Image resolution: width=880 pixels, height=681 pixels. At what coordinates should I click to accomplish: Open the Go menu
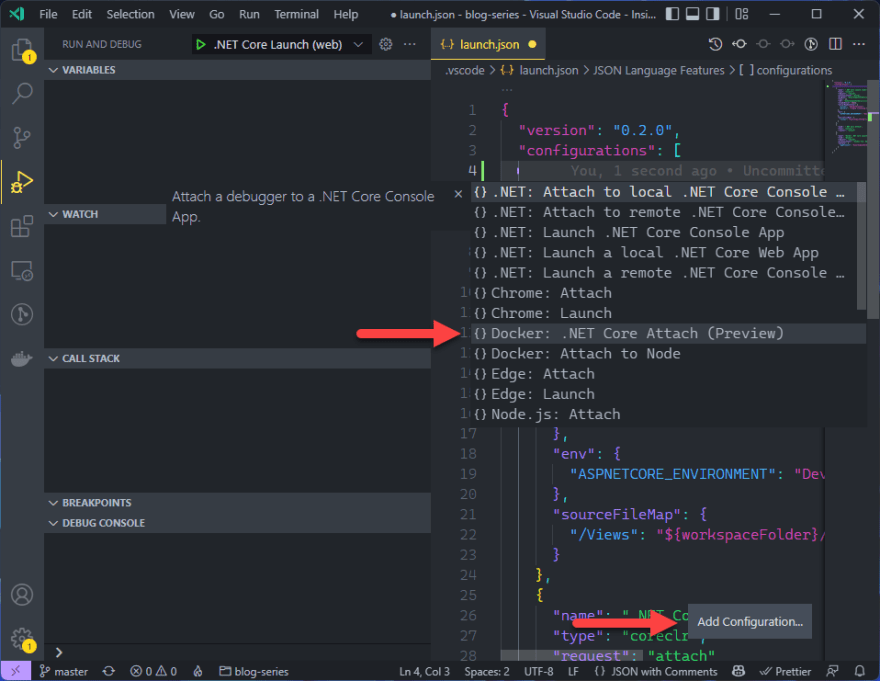(x=217, y=14)
